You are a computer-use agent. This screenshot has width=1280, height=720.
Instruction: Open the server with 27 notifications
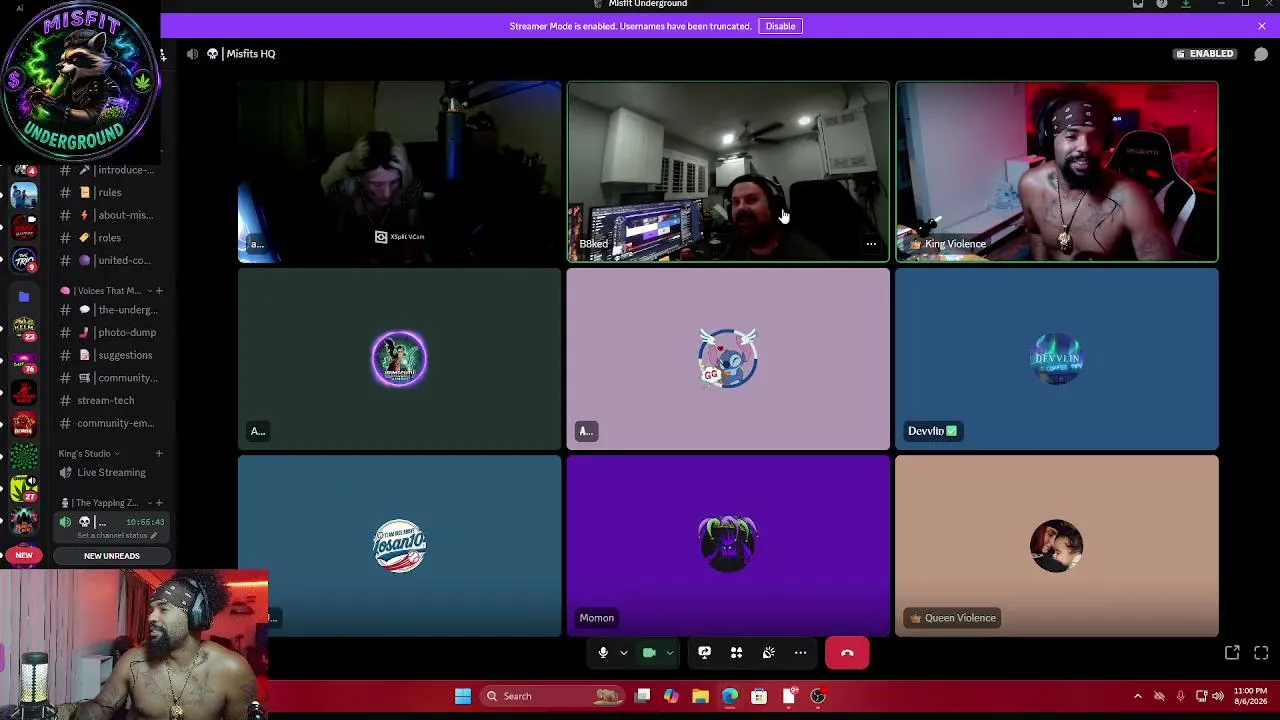click(24, 488)
